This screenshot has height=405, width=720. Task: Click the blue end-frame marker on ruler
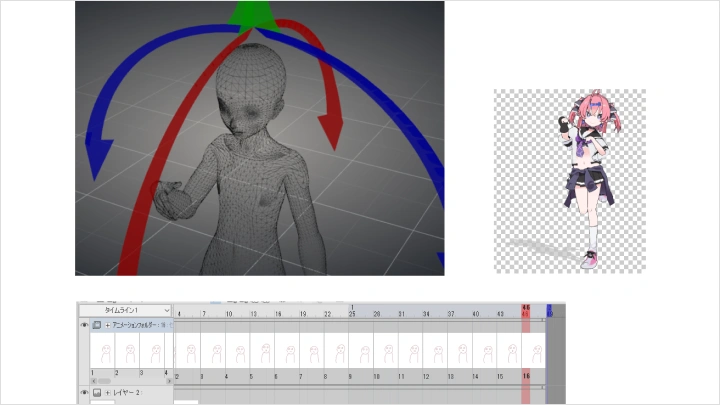coord(549,311)
